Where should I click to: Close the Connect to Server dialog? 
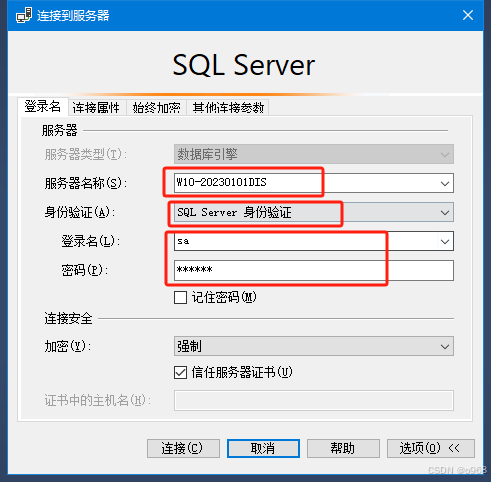[468, 15]
